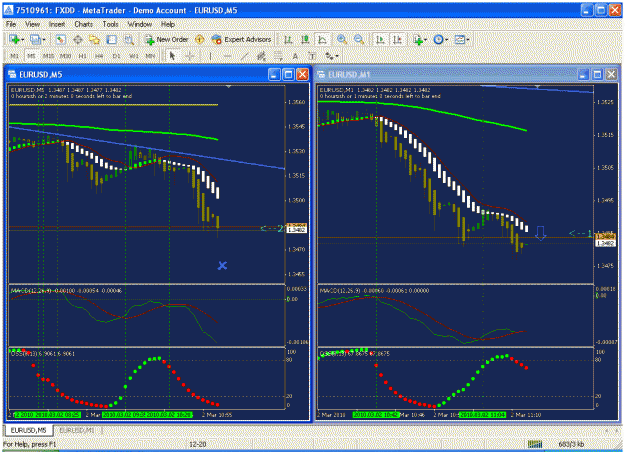Click the blue X marker in M5 chart

[x=222, y=265]
